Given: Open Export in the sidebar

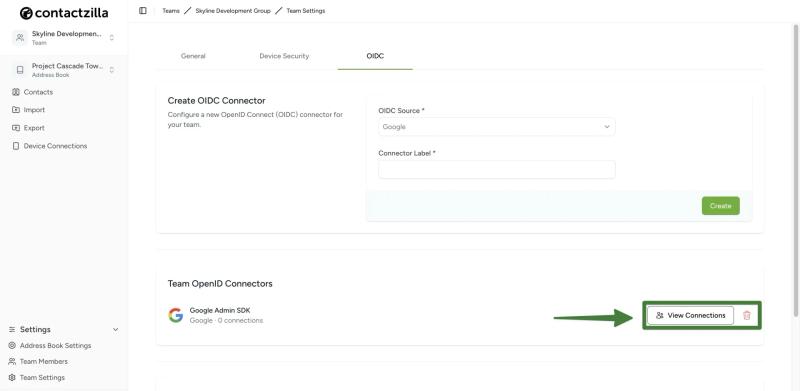Looking at the screenshot, I should pos(34,128).
